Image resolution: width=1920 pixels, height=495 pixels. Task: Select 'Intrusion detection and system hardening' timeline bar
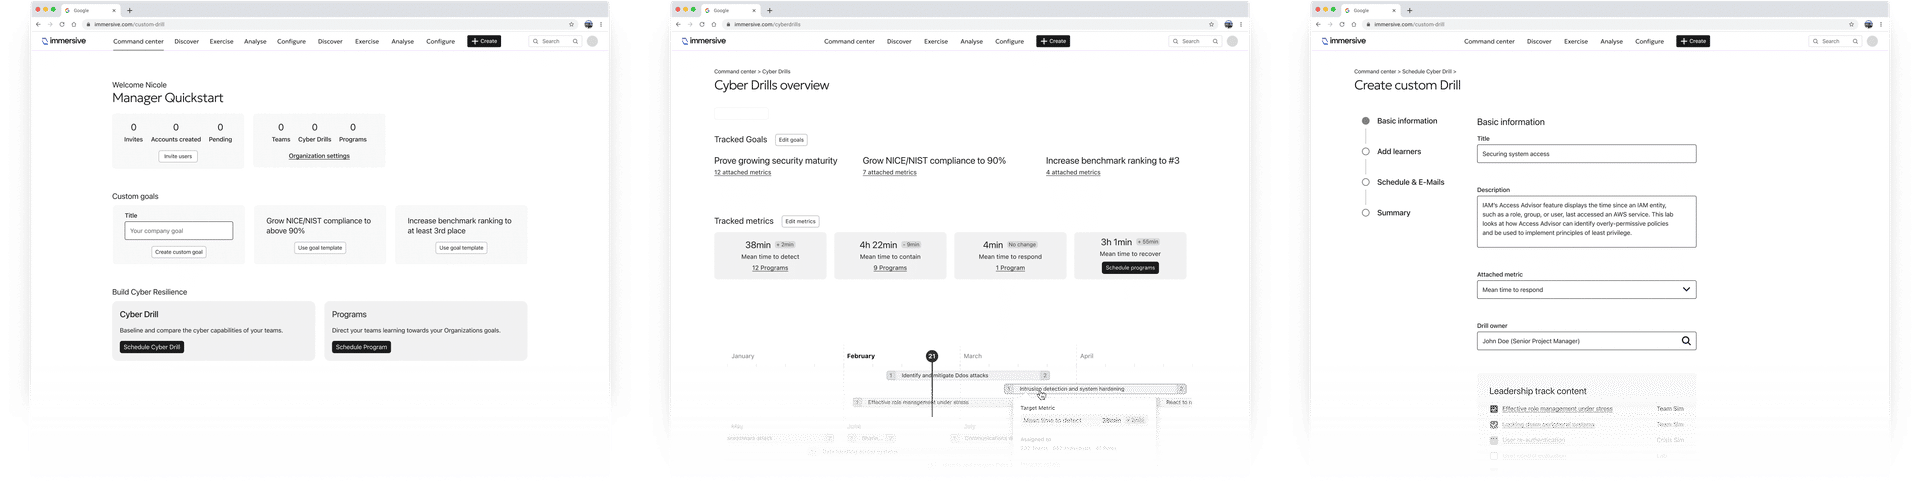[x=1095, y=389]
